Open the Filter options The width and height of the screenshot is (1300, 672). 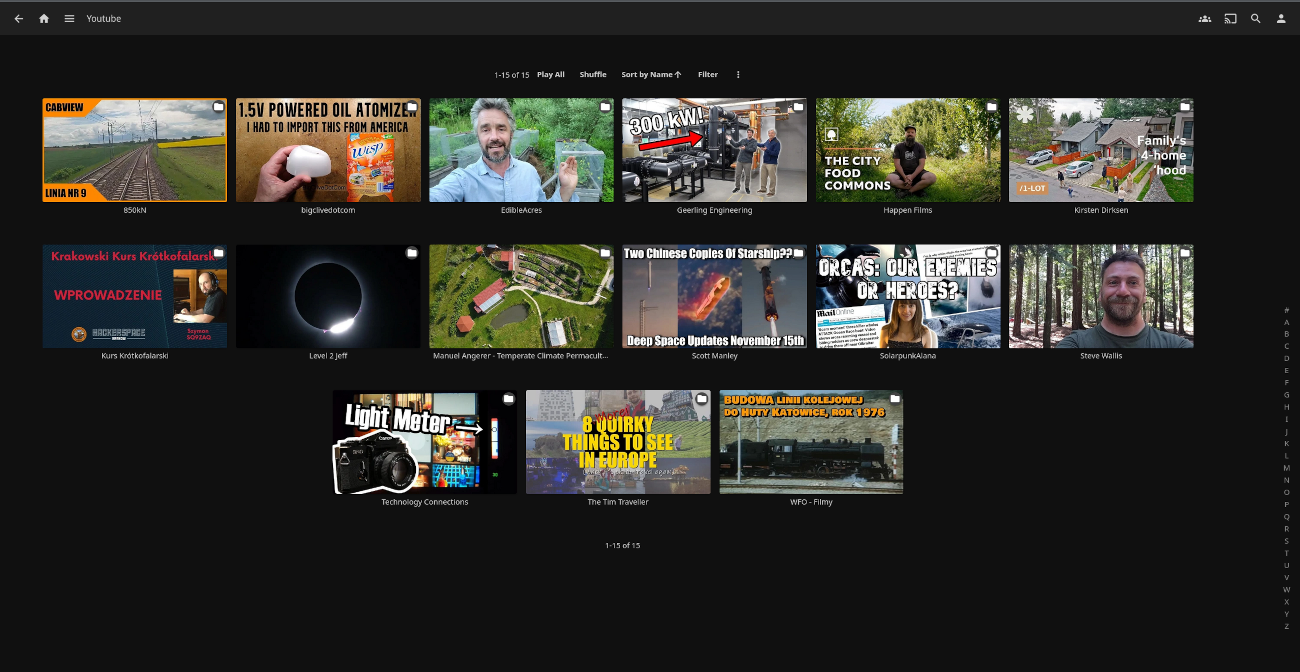[708, 74]
